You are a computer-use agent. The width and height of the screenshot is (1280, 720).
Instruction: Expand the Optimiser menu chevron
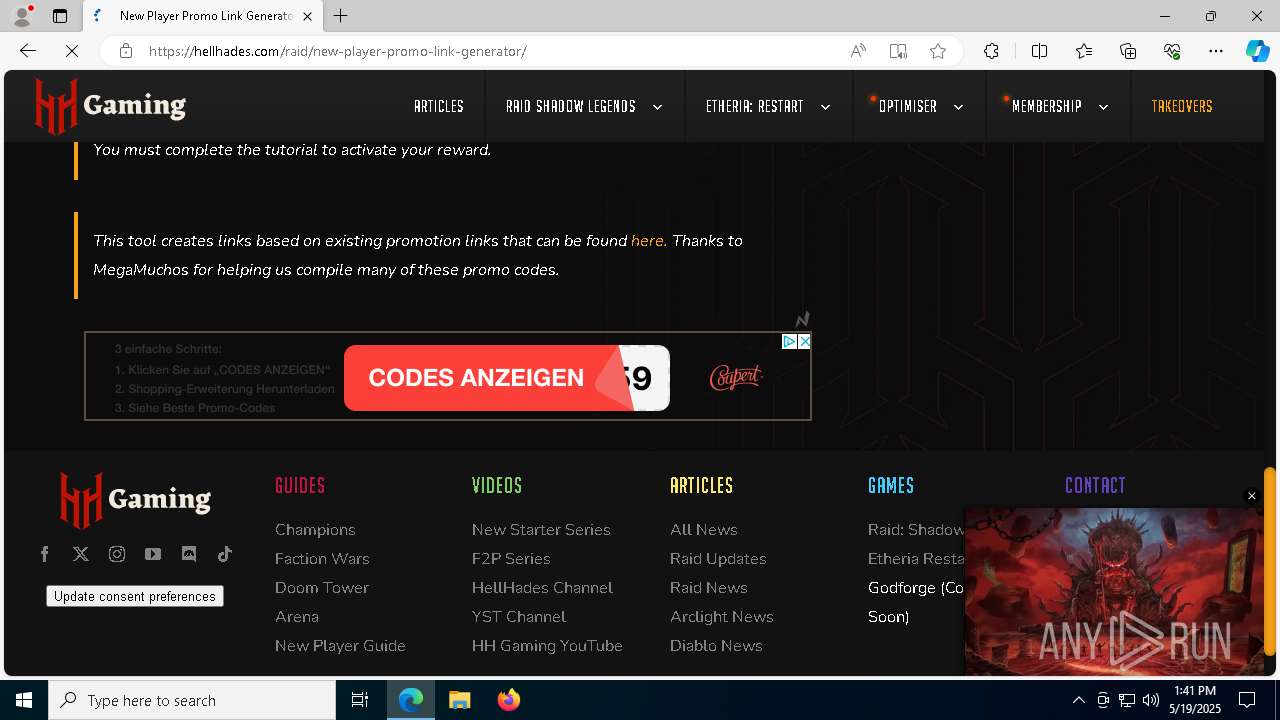coord(958,107)
